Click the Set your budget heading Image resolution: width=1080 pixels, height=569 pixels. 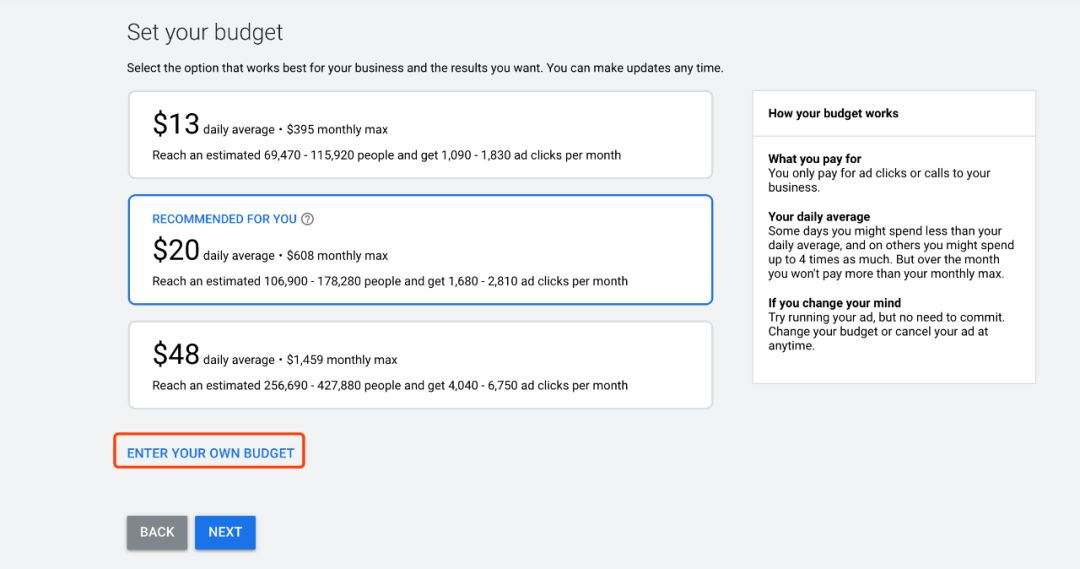[x=205, y=32]
